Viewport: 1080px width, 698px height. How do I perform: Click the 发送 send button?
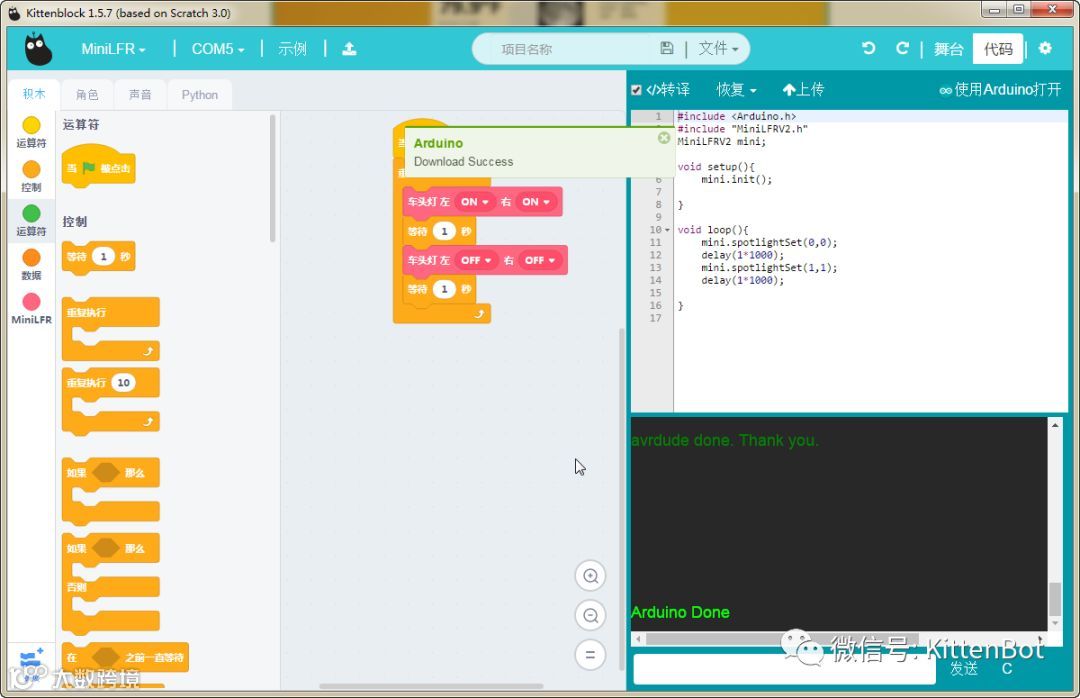[964, 668]
